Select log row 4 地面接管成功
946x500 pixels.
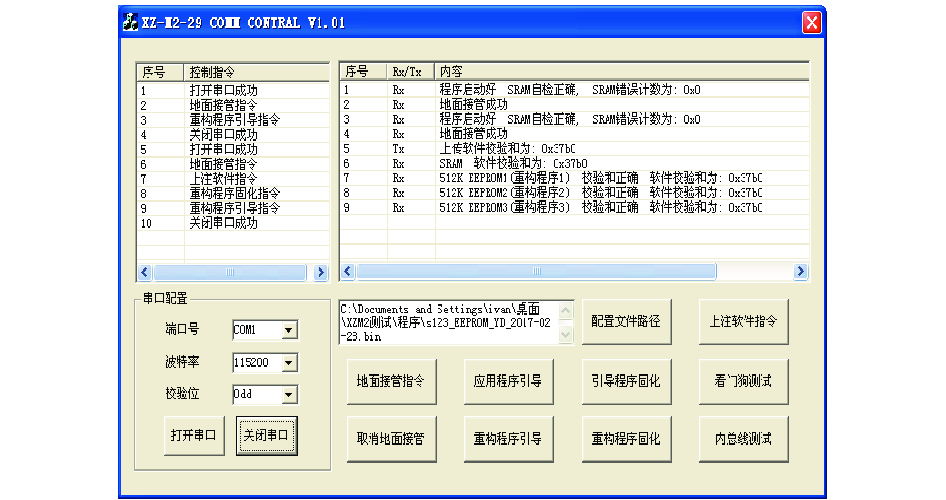(574, 134)
